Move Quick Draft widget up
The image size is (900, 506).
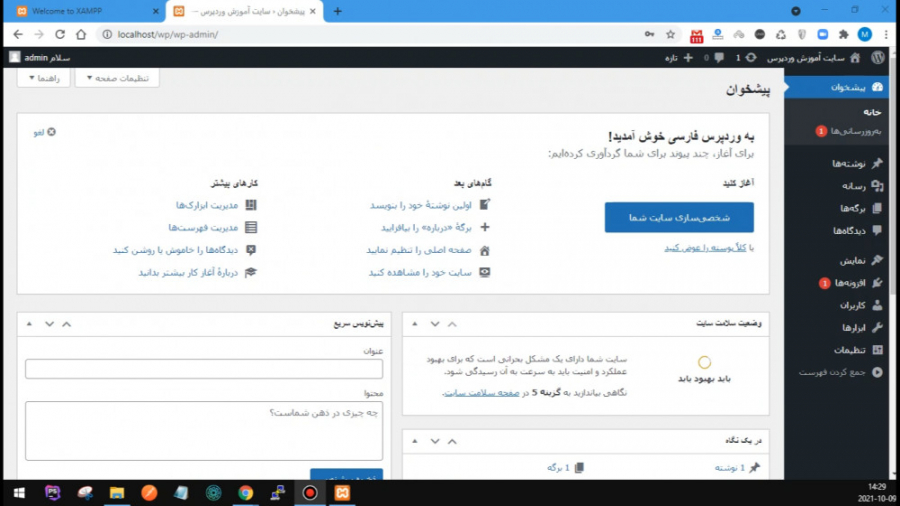tap(67, 324)
